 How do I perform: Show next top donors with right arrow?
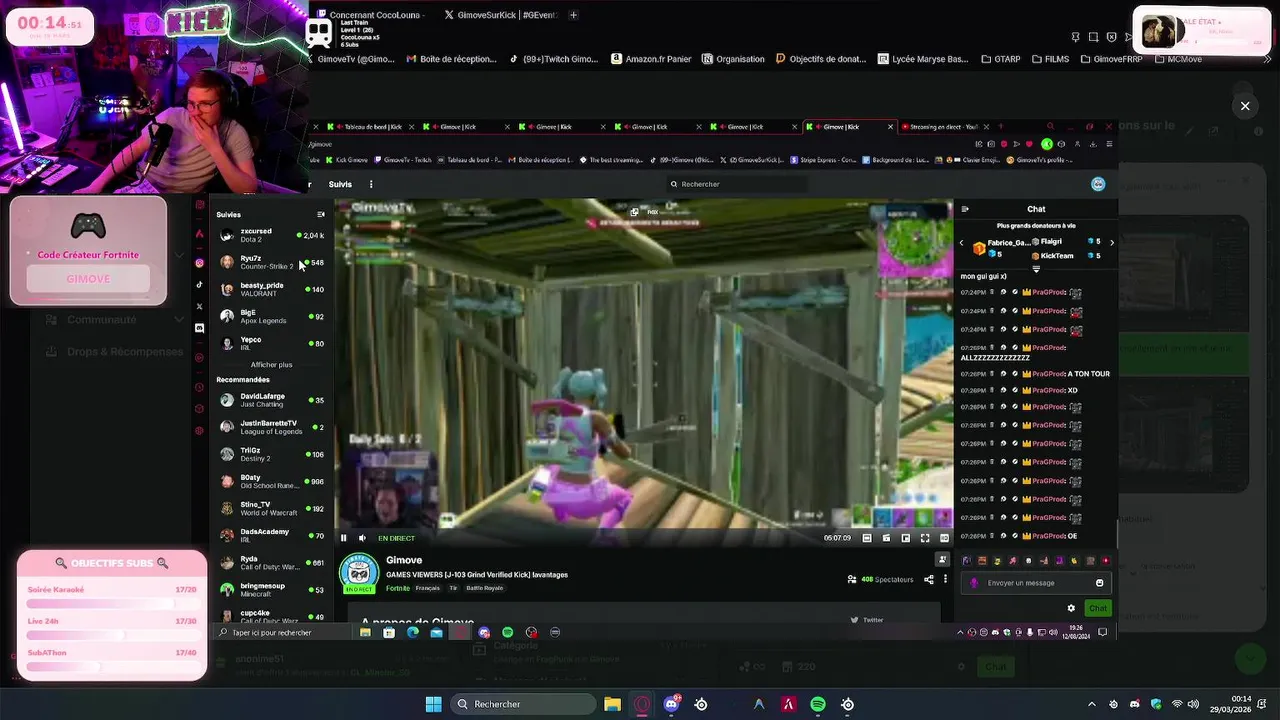1111,242
